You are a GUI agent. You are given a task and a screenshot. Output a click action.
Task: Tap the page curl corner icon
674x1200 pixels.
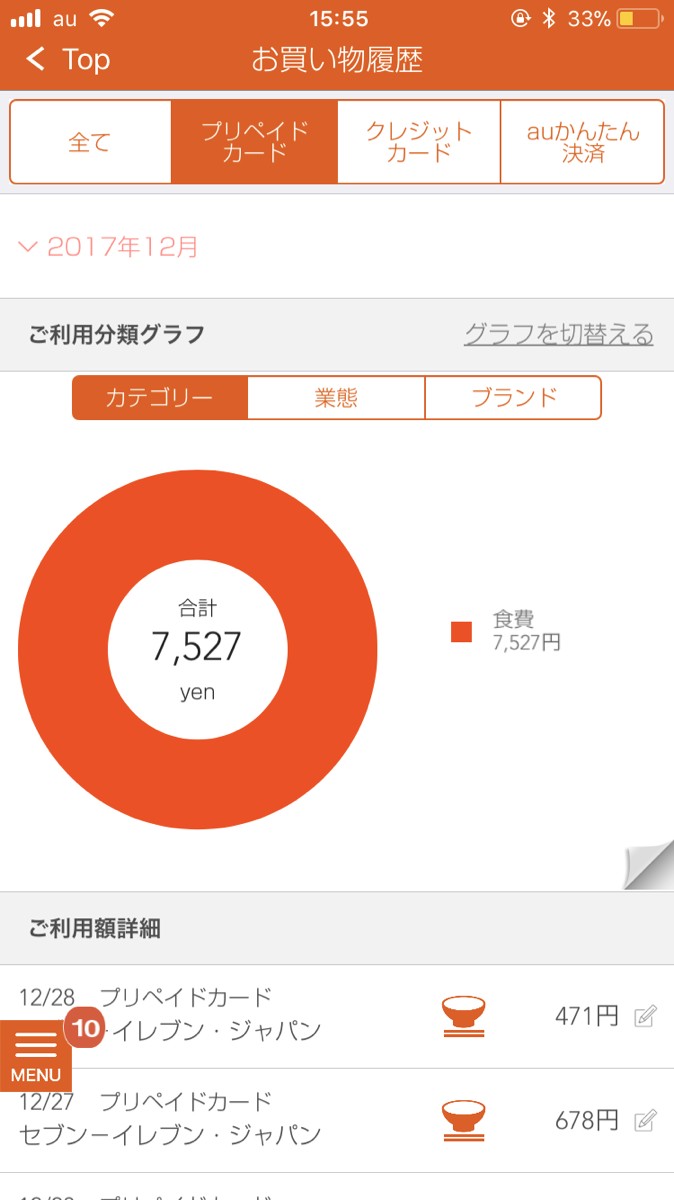click(648, 866)
